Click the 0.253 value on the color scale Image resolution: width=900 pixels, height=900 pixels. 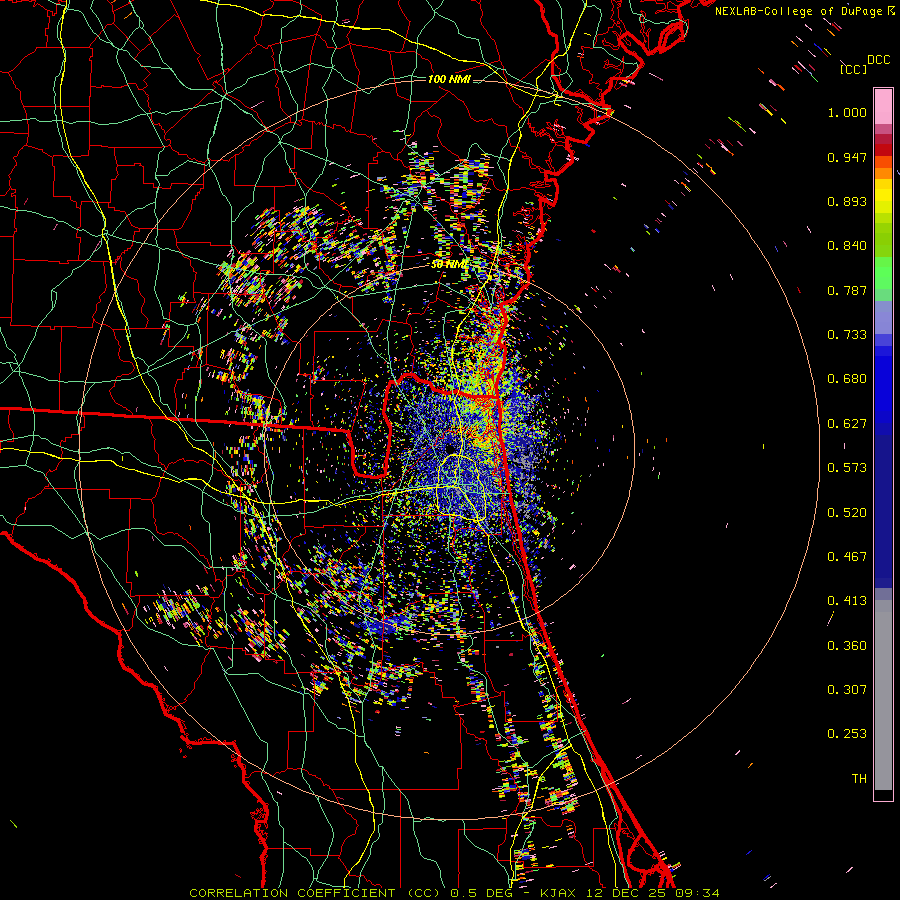coord(847,734)
